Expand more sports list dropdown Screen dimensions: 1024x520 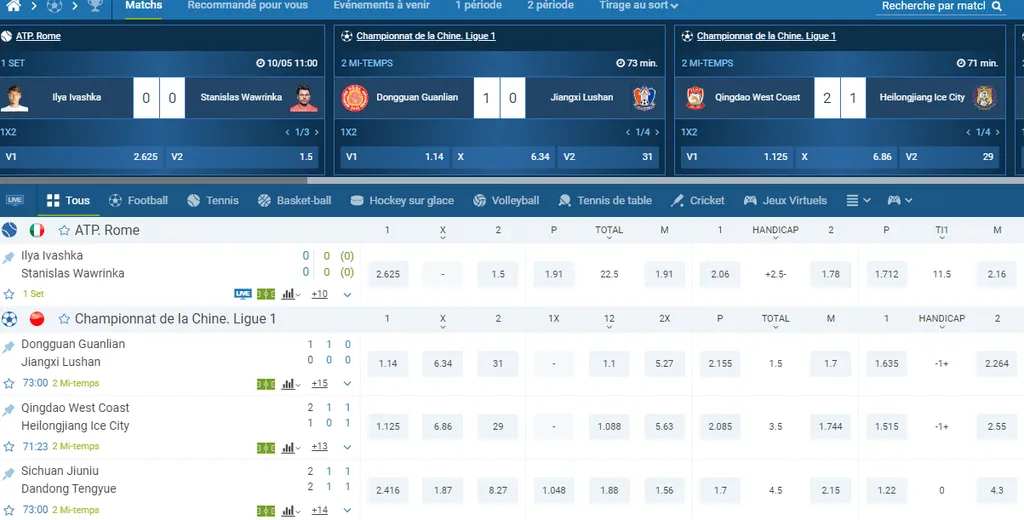pos(859,201)
